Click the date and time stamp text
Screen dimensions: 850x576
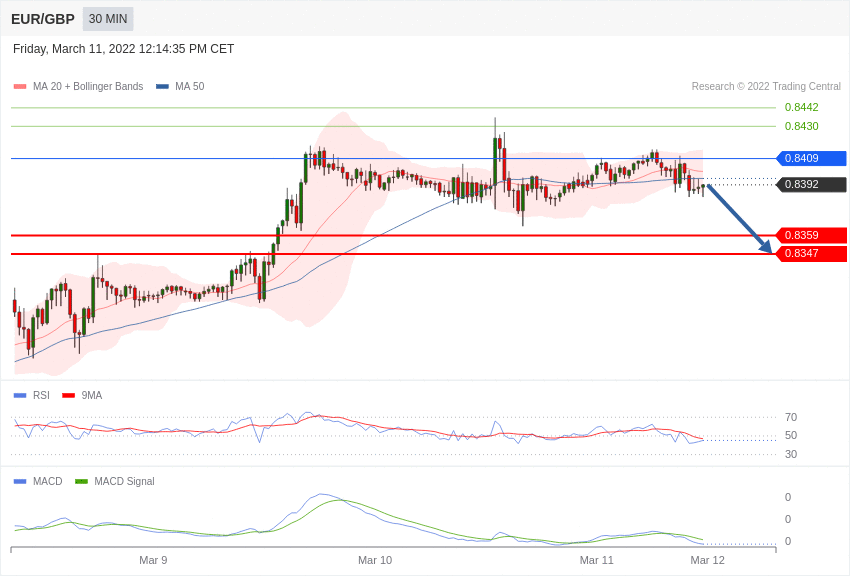[x=124, y=49]
